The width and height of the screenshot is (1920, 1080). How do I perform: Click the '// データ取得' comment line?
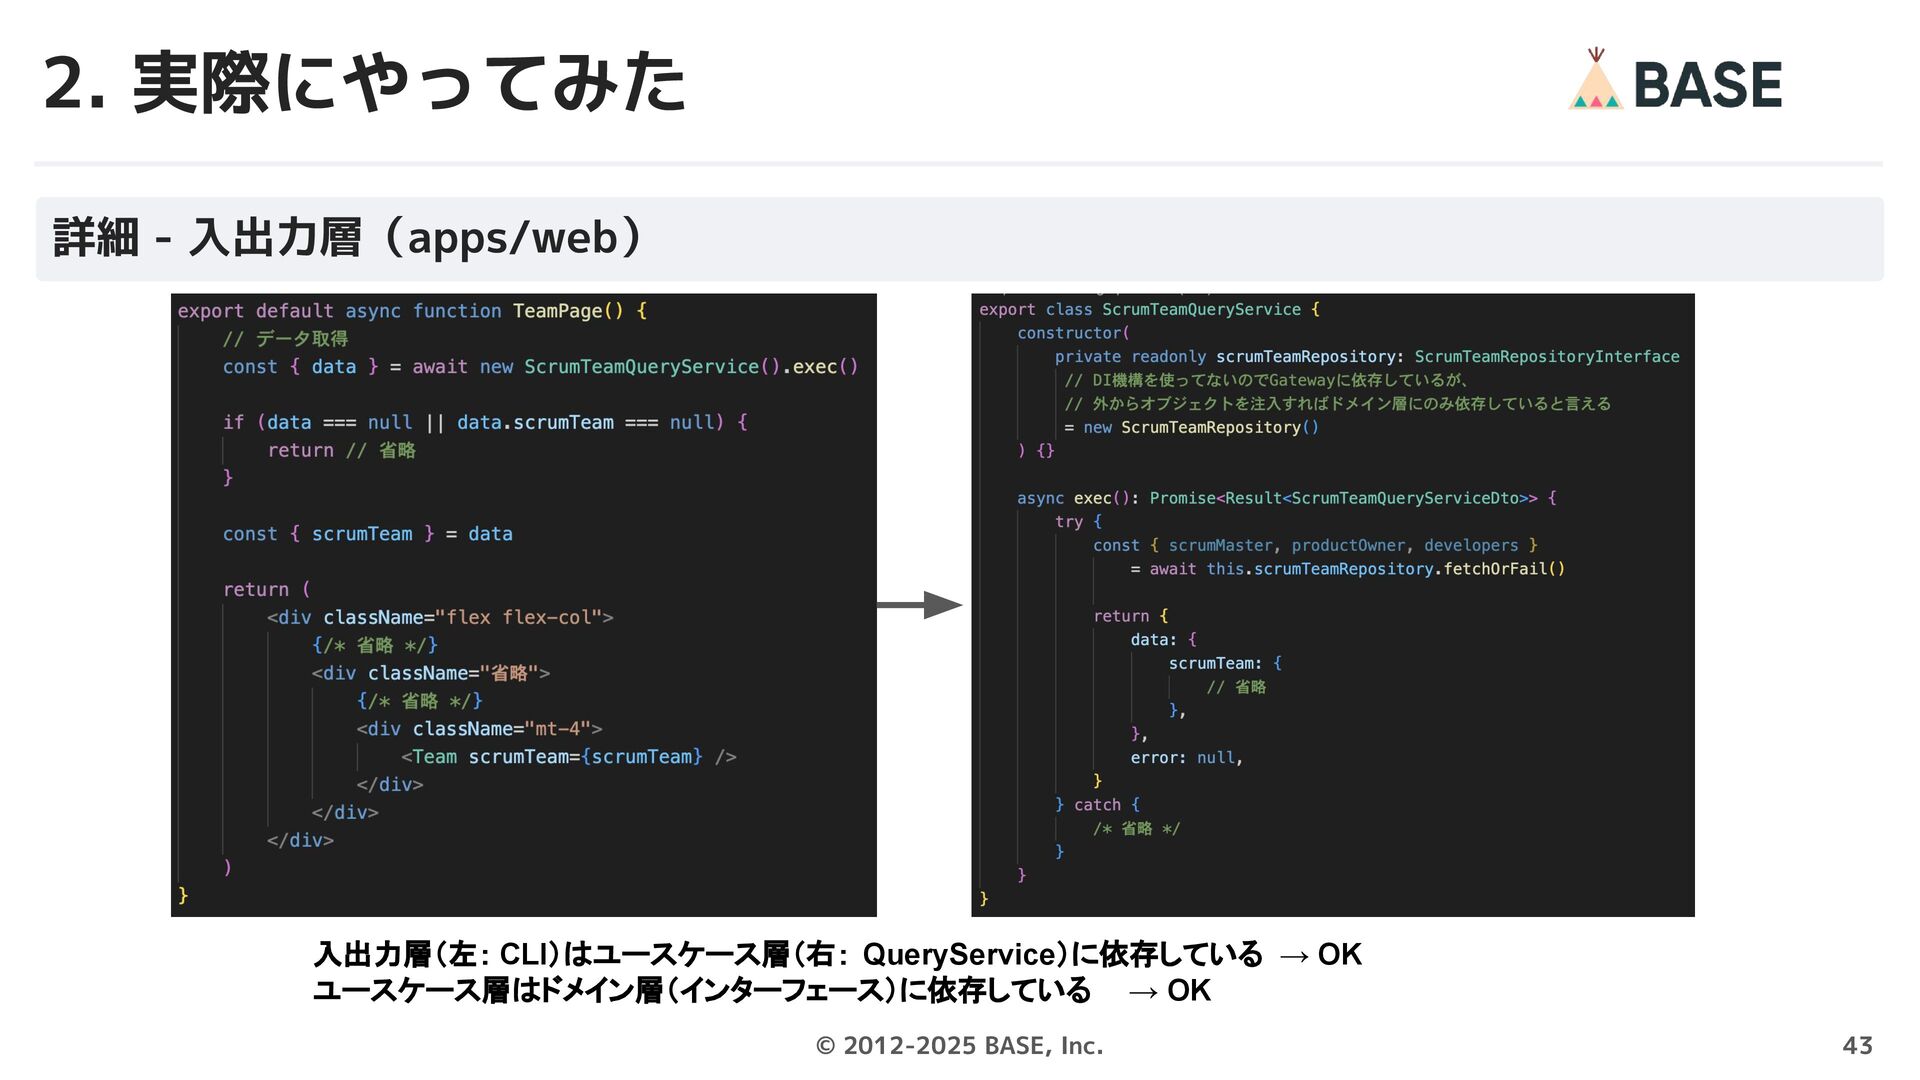click(x=285, y=339)
